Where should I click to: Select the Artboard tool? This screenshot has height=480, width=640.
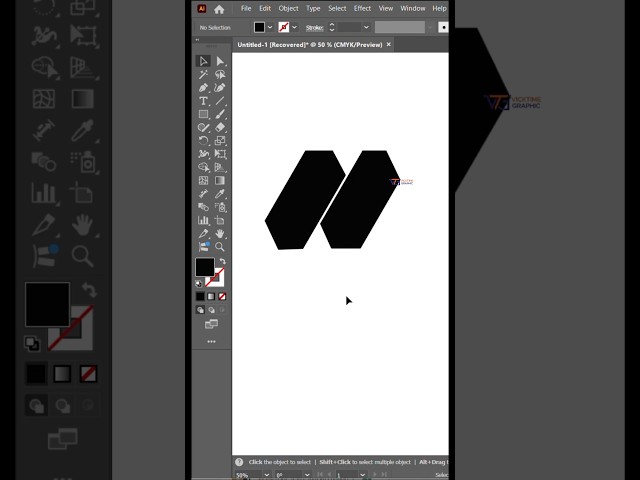pos(220,220)
